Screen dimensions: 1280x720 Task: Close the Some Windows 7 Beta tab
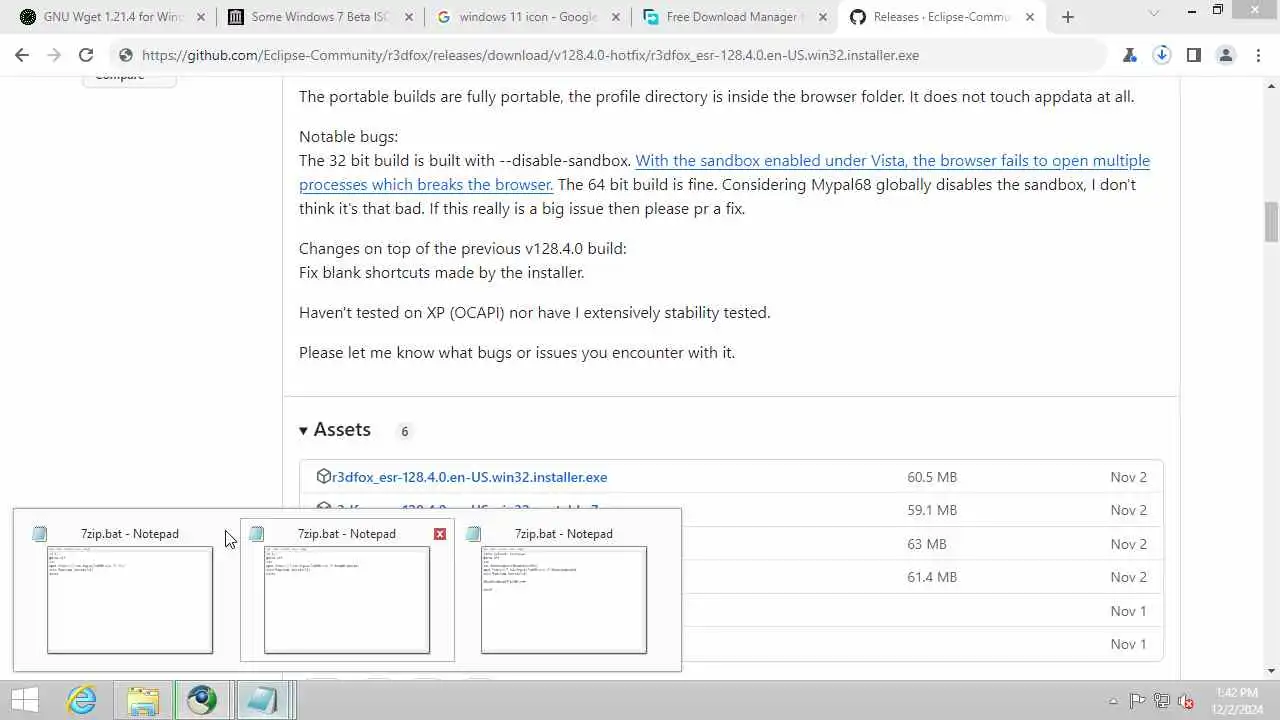point(408,17)
